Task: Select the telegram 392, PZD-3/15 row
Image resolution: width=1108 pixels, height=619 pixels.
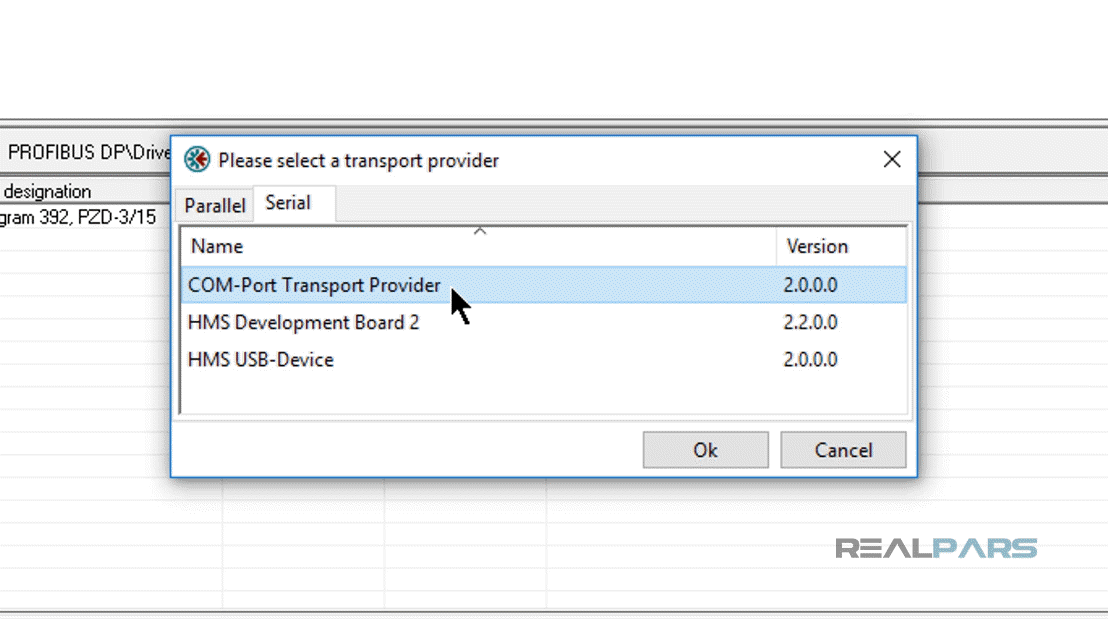Action: (78, 216)
